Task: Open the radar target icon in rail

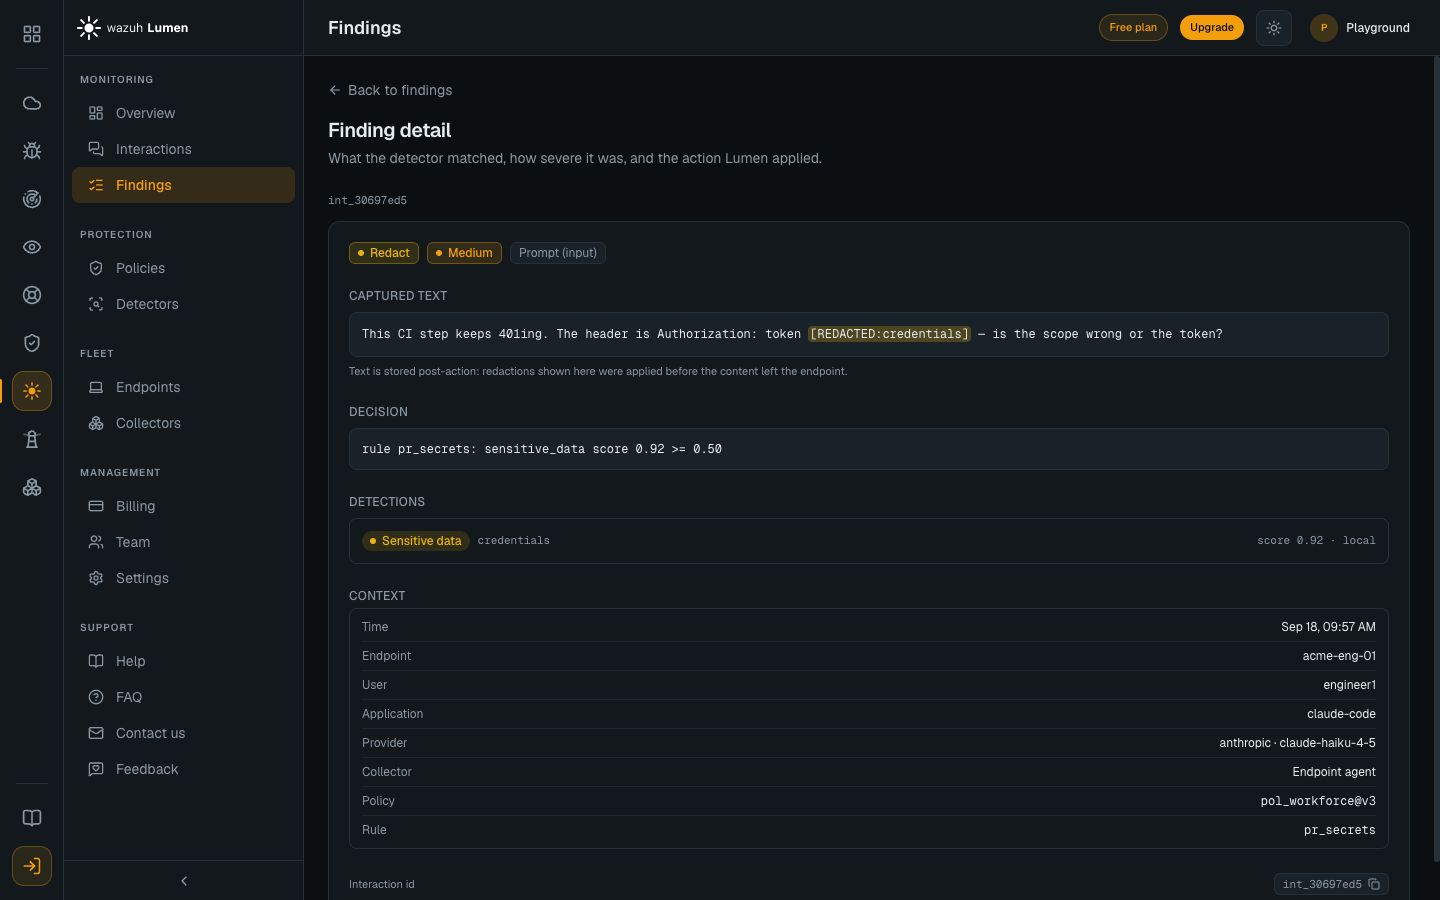Action: click(x=32, y=199)
